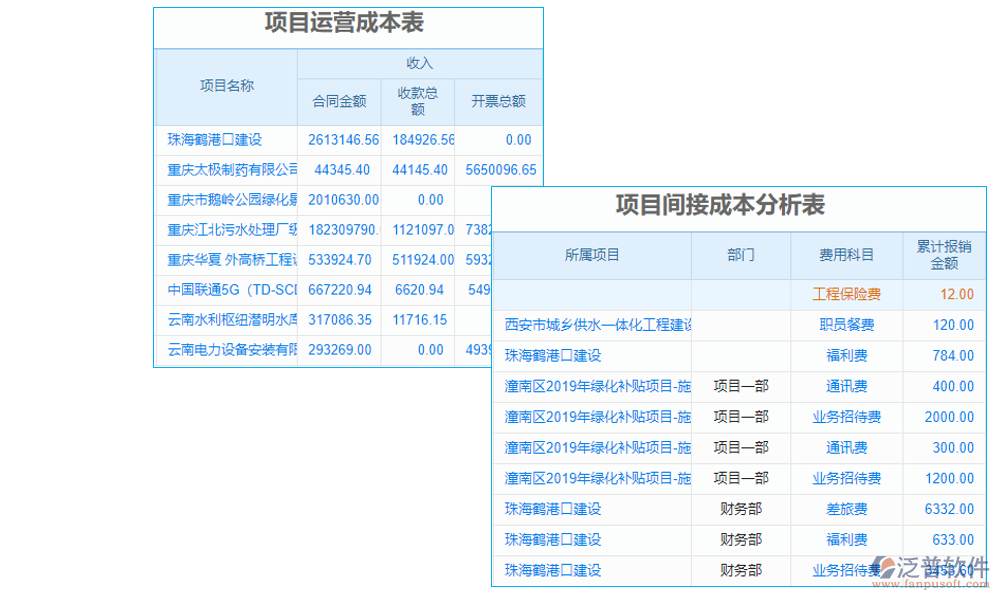Open the 通讯费 expense of 400.00
The width and height of the screenshot is (1000, 600).
pos(846,387)
